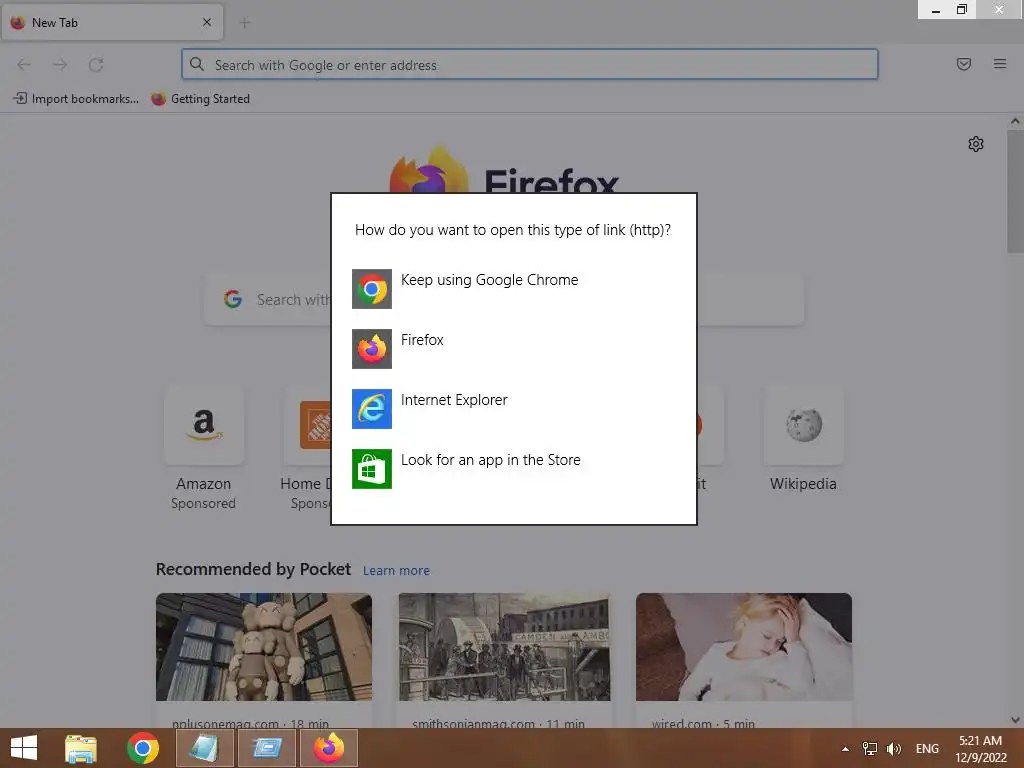
Task: Launch Google Chrome from taskbar
Action: (143, 748)
